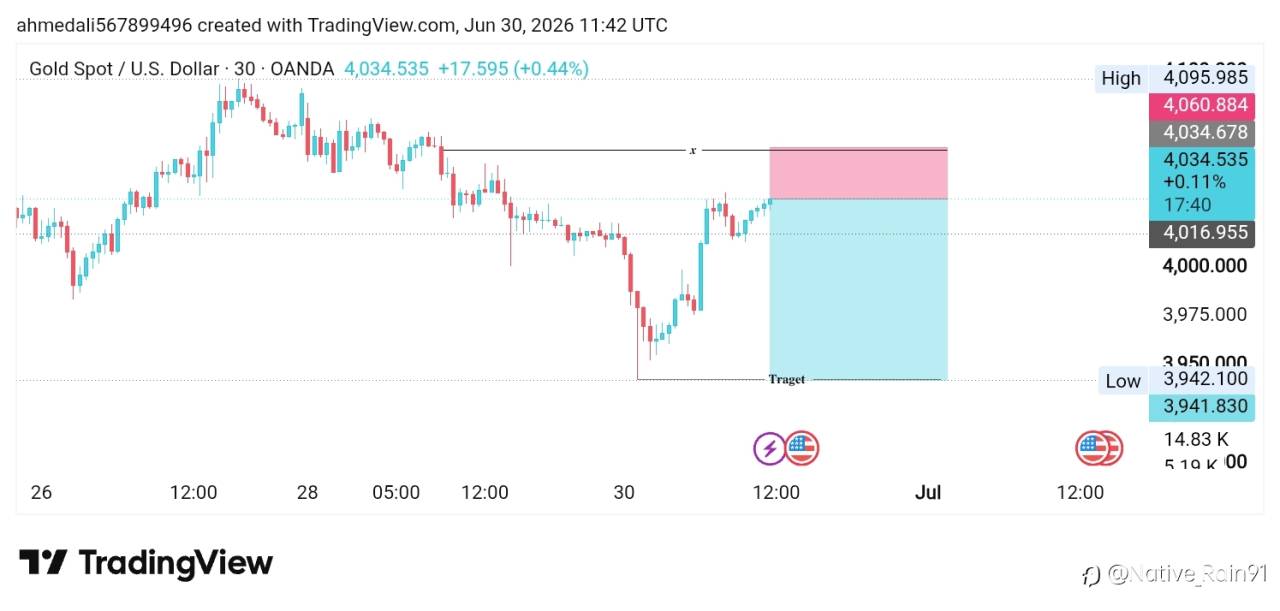This screenshot has height=611, width=1280.
Task: Click the grey 4,016.955 price tag
Action: click(1203, 233)
